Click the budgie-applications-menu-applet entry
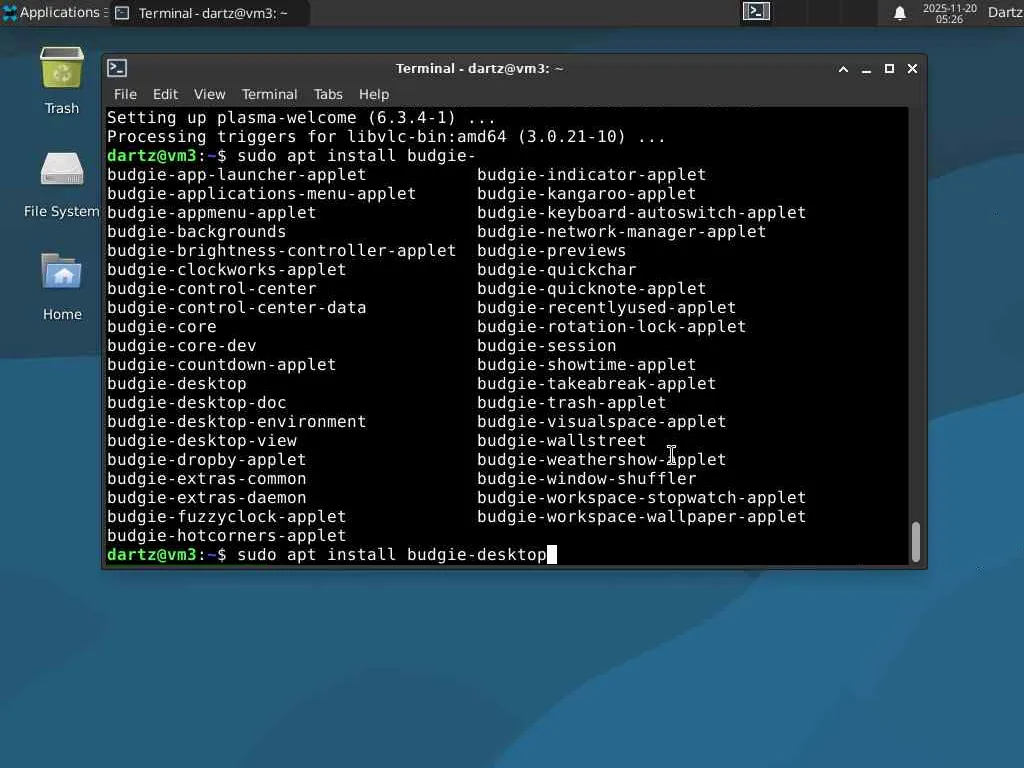Viewport: 1024px width, 768px height. click(x=261, y=193)
